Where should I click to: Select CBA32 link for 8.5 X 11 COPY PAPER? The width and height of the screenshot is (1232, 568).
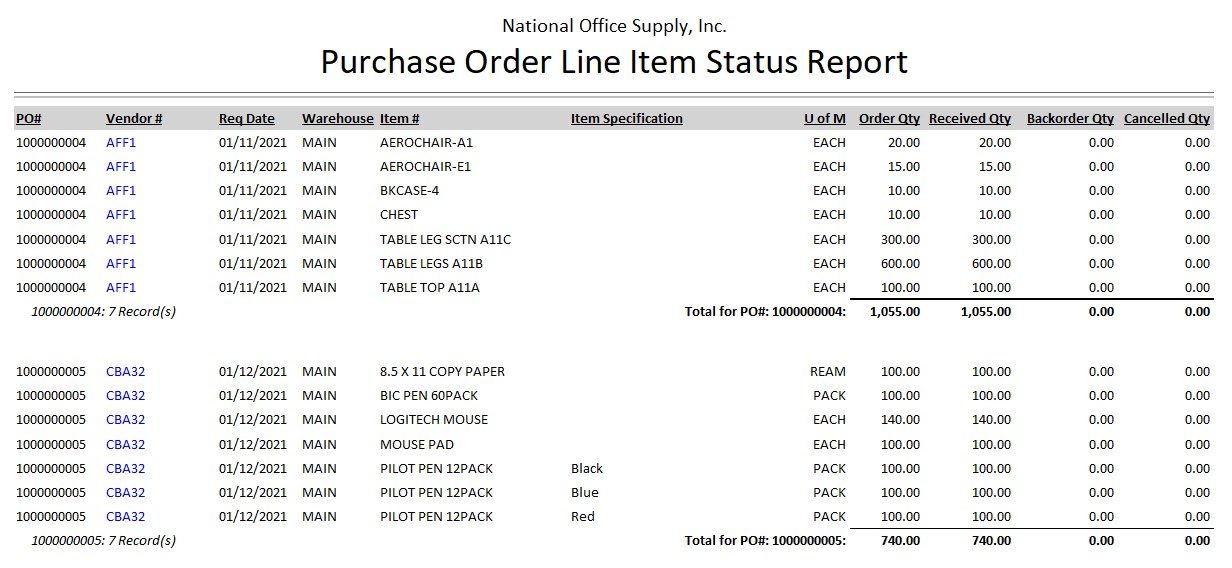click(x=125, y=371)
